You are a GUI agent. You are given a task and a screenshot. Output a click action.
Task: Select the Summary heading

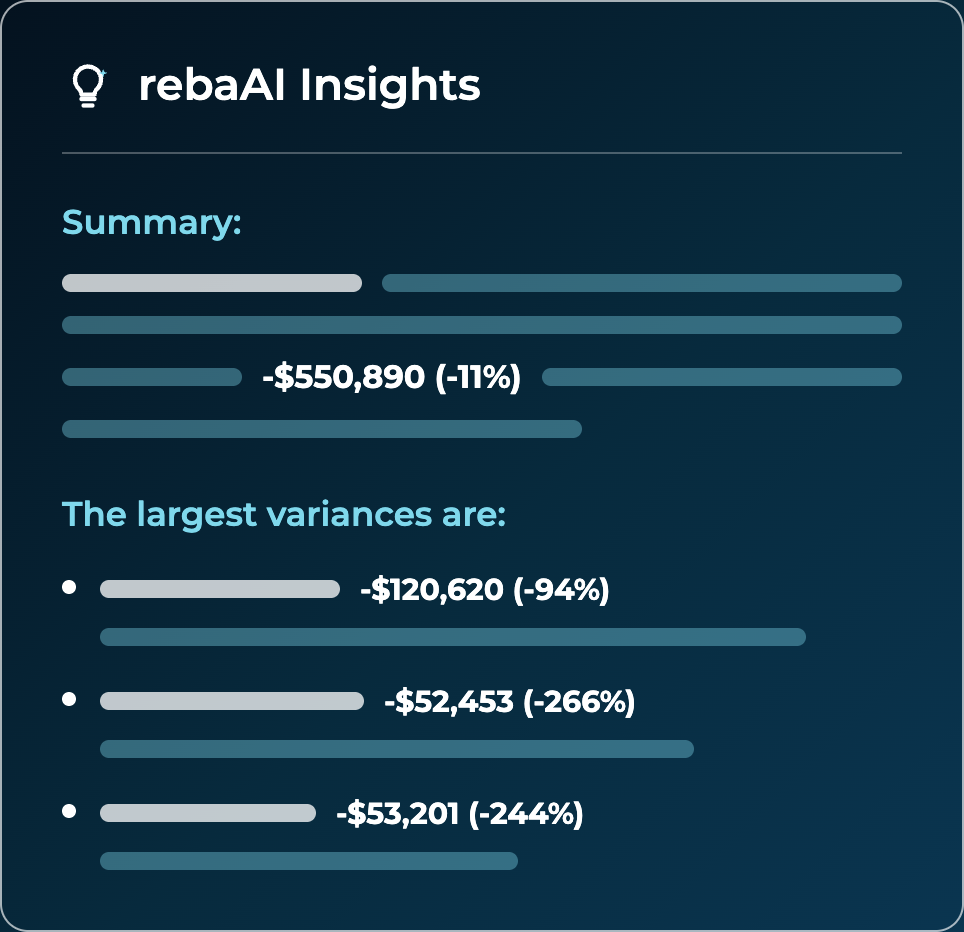pyautogui.click(x=151, y=223)
